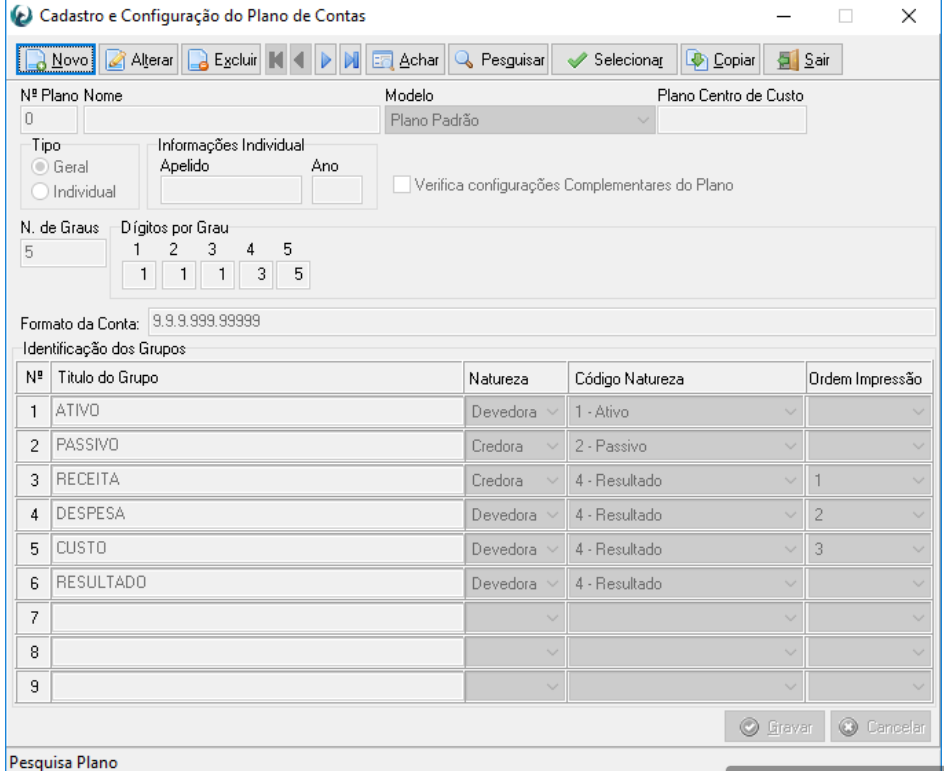
Task: Click the Selecionar checkmark button
Action: (x=615, y=60)
